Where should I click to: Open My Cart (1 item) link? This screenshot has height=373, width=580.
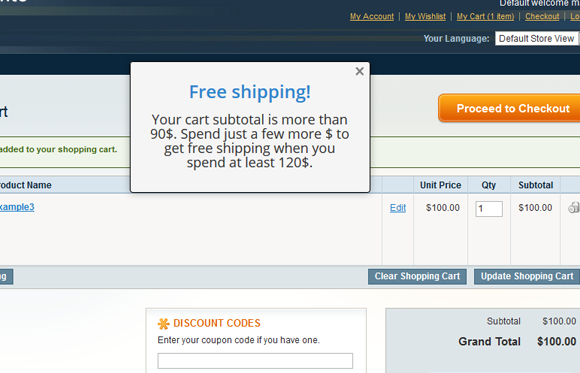485,17
